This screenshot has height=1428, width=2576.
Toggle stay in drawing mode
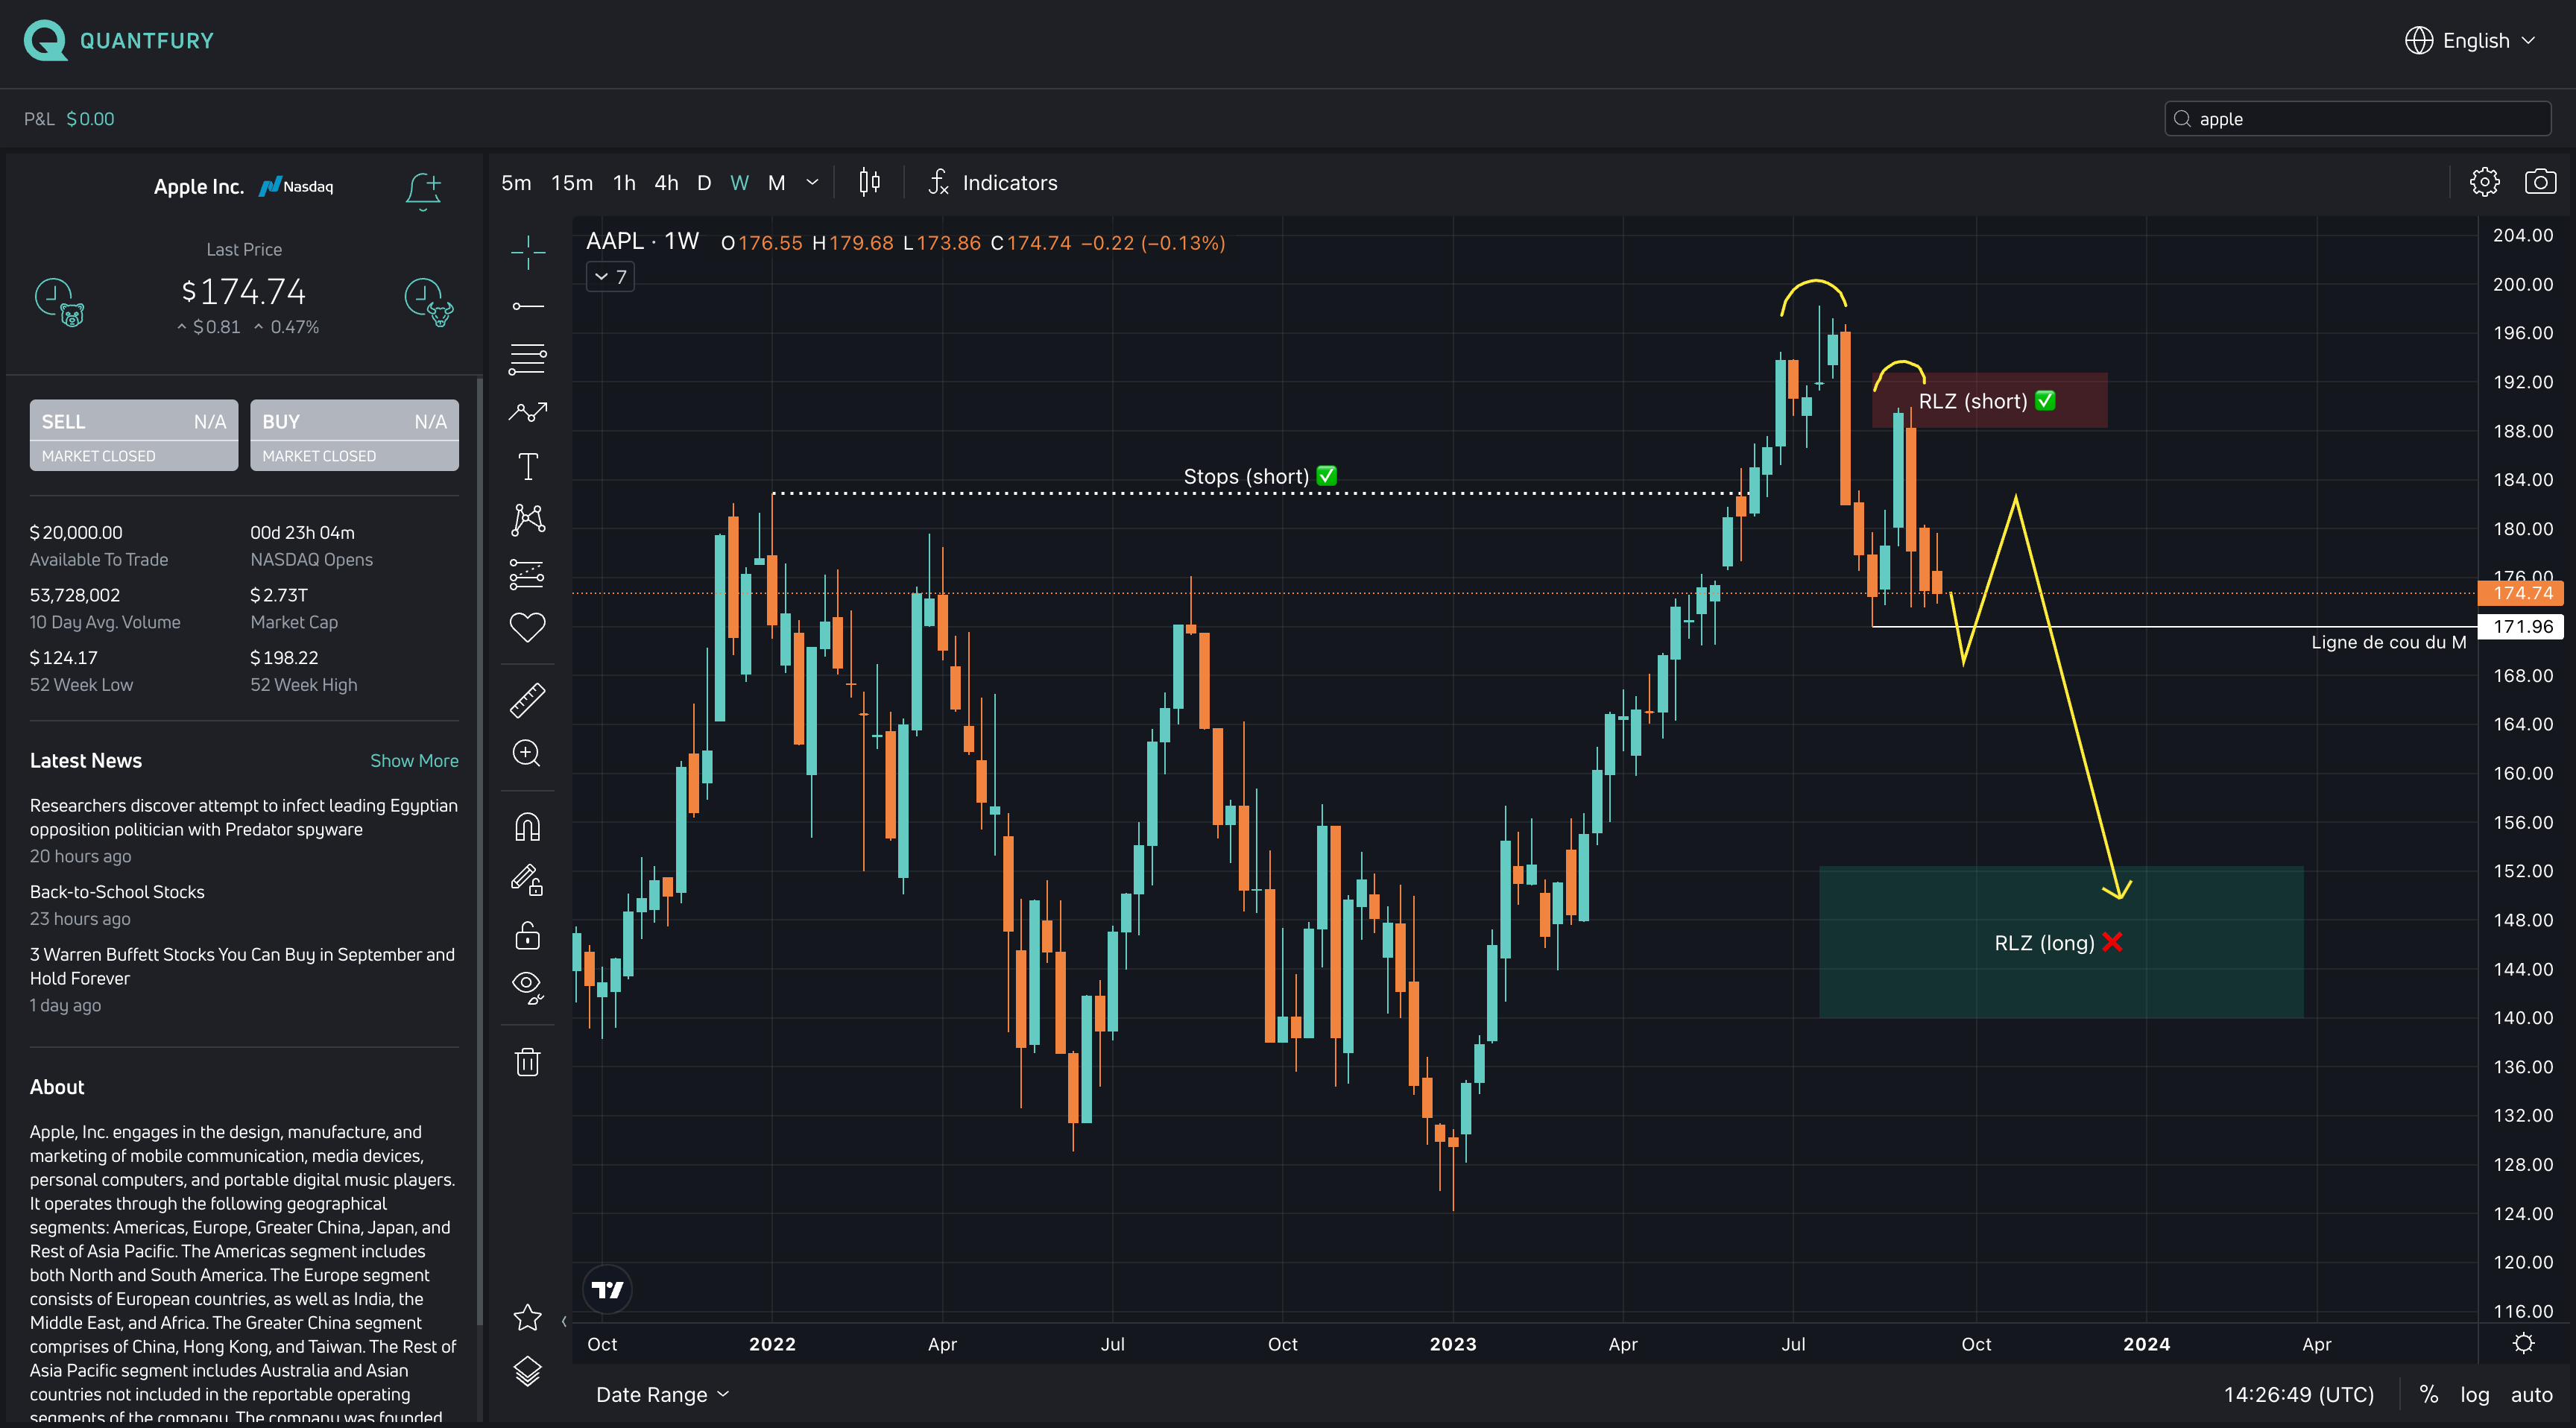point(527,880)
